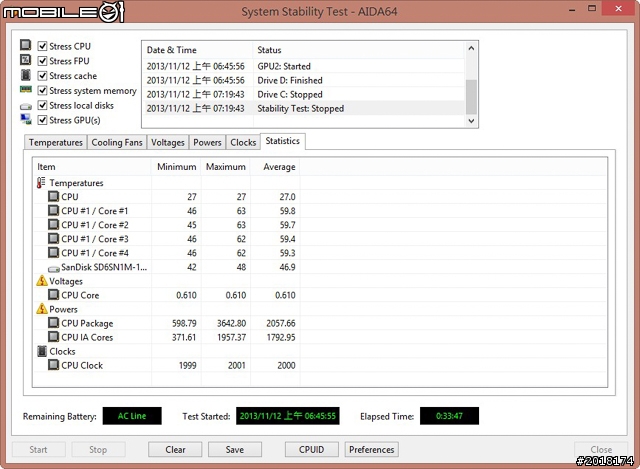Toggle the Stress CPU checkbox

(42, 46)
